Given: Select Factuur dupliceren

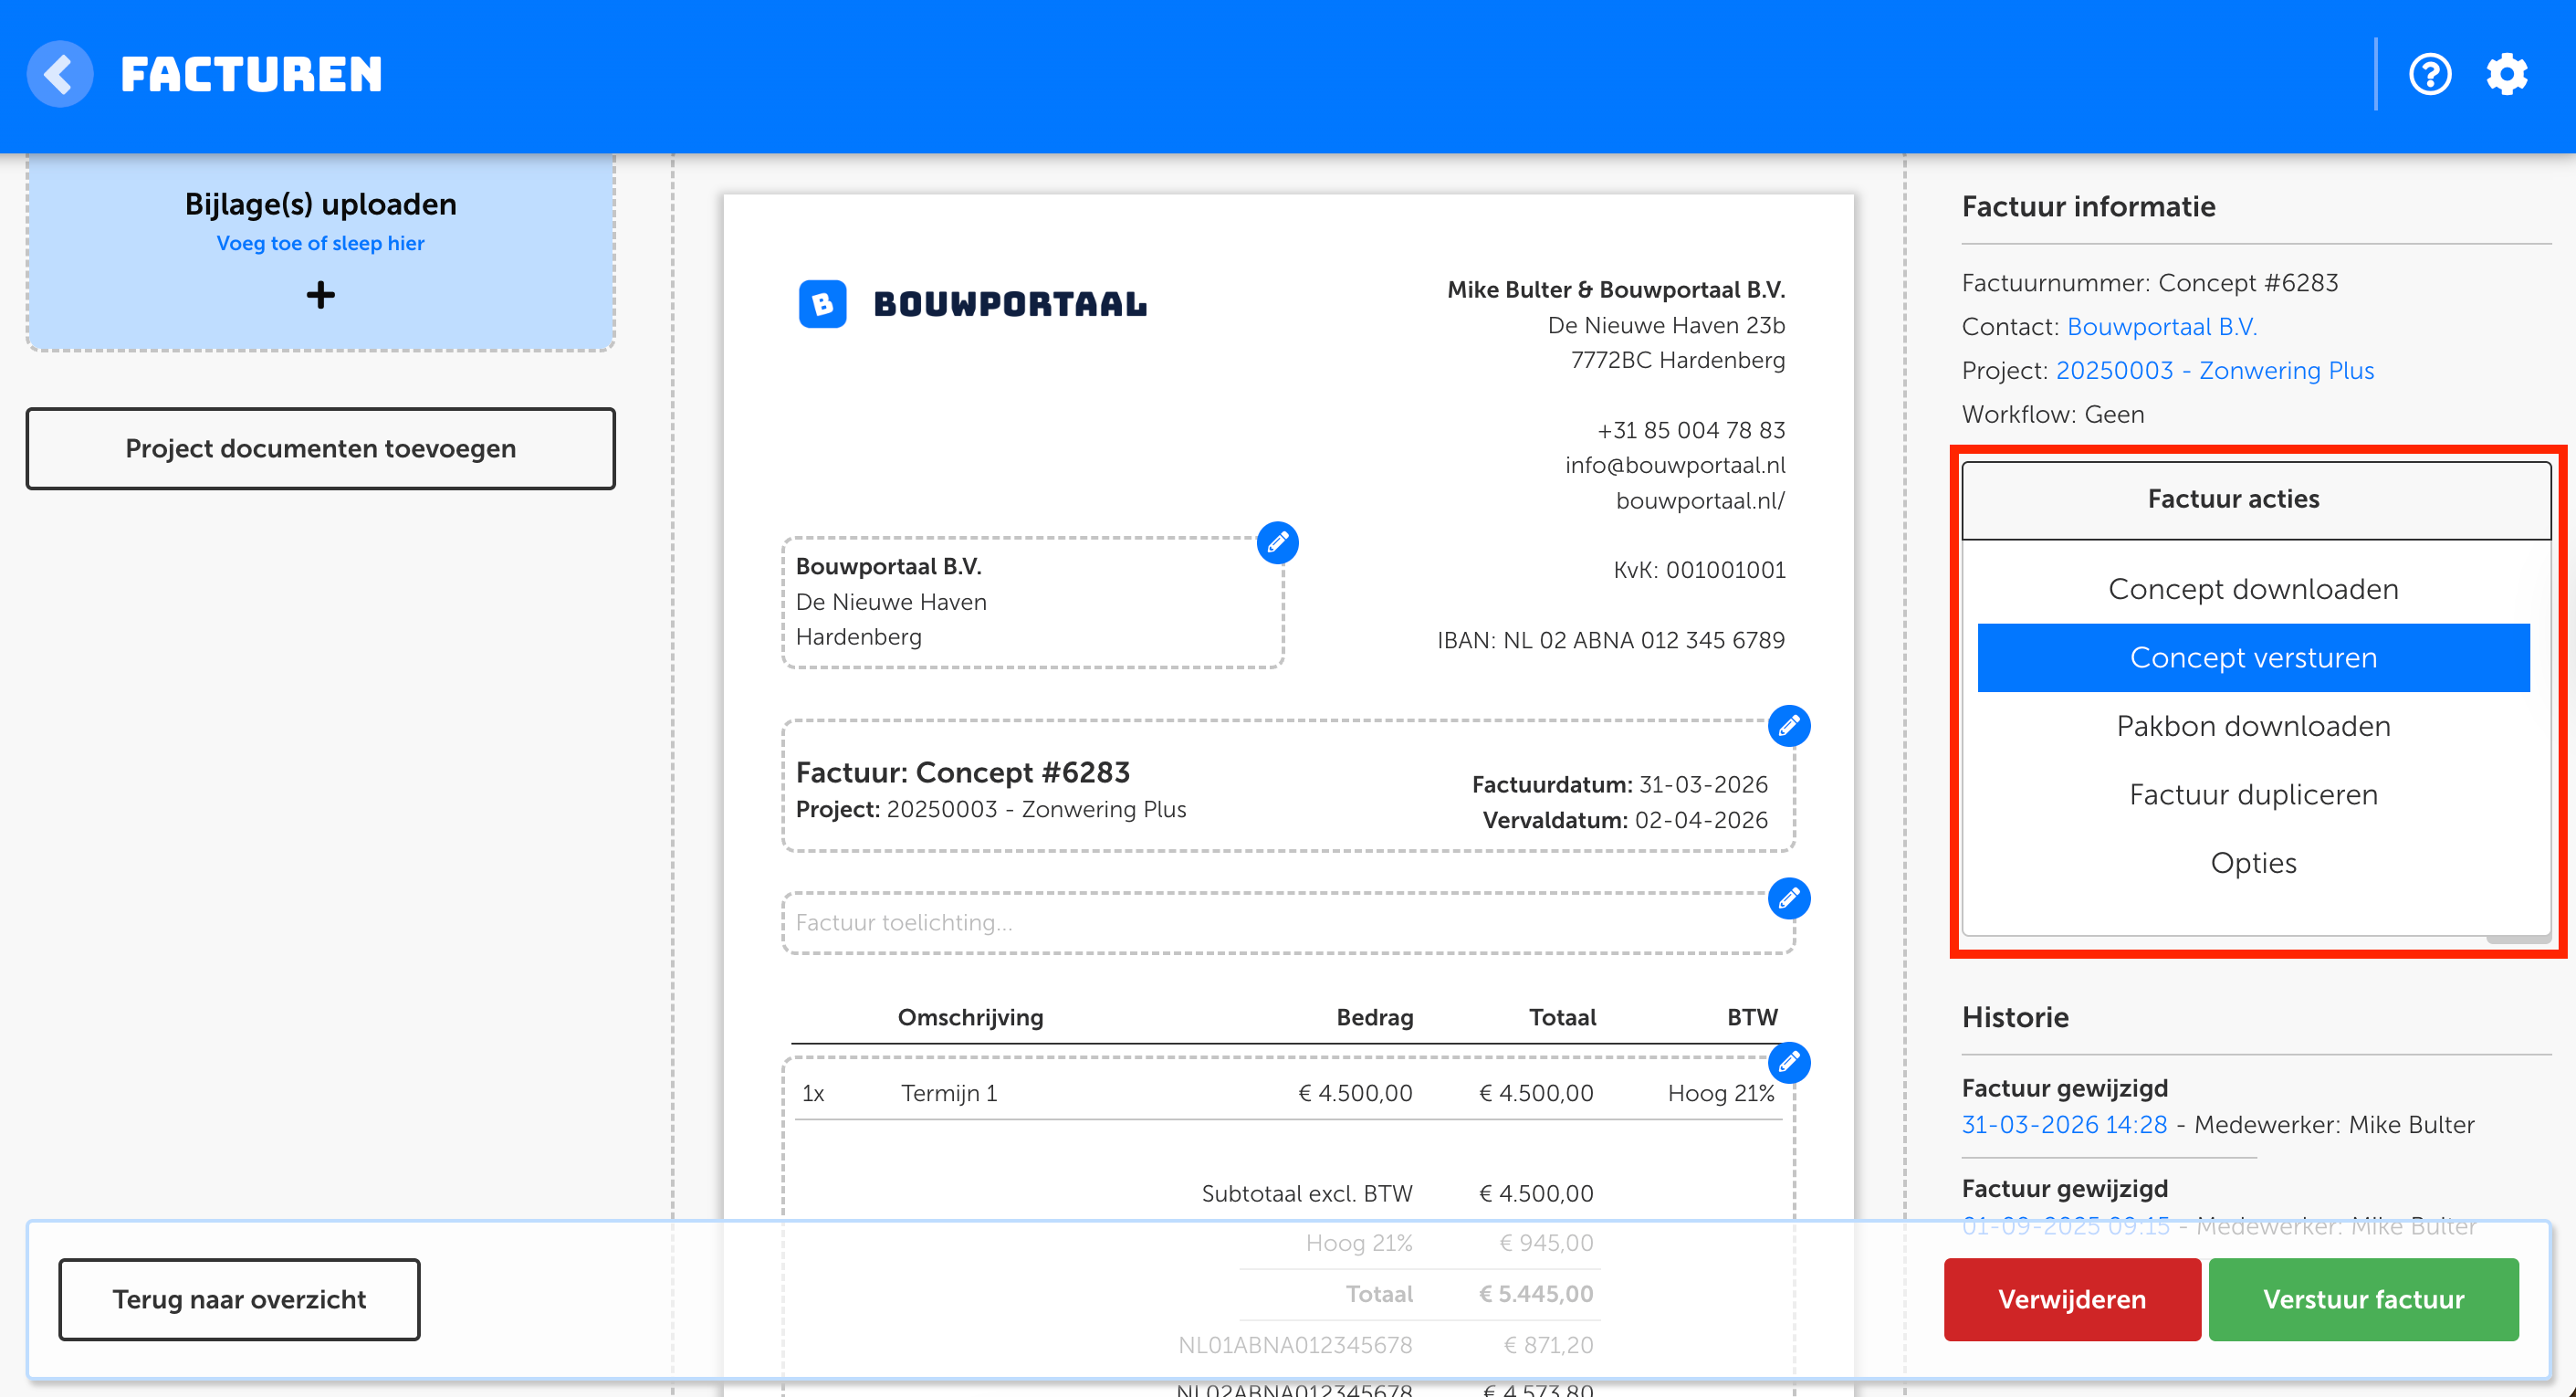Looking at the screenshot, I should point(2253,795).
